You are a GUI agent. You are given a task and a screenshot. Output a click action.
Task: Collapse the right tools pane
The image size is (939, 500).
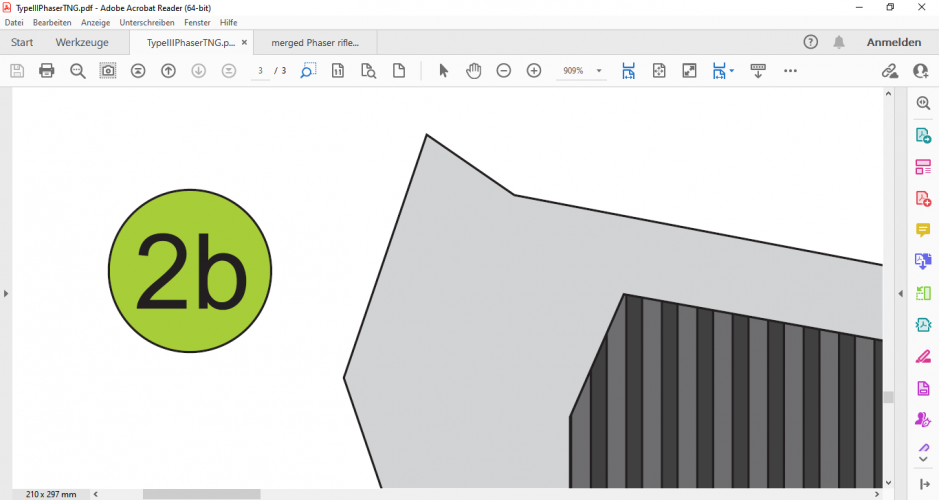(x=901, y=293)
